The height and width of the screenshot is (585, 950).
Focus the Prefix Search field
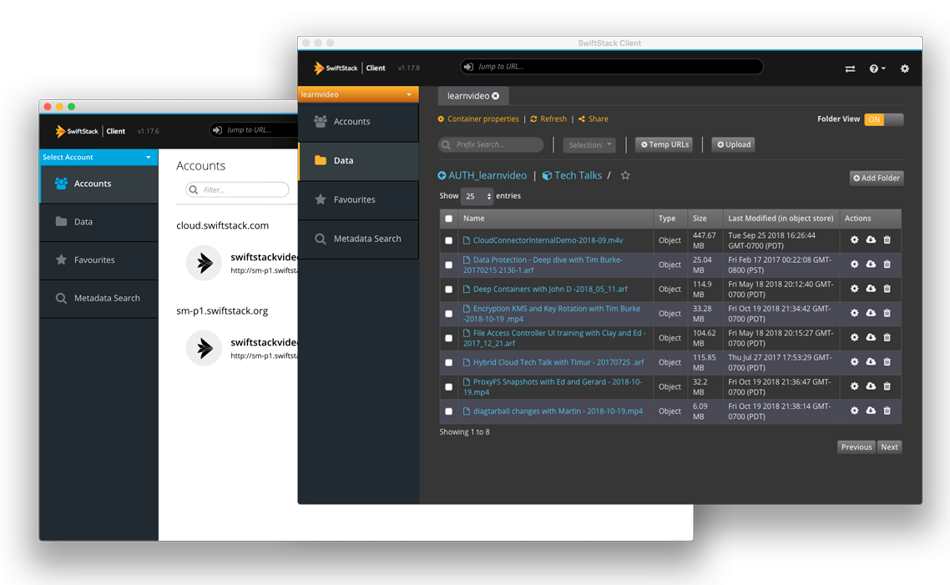pyautogui.click(x=491, y=145)
